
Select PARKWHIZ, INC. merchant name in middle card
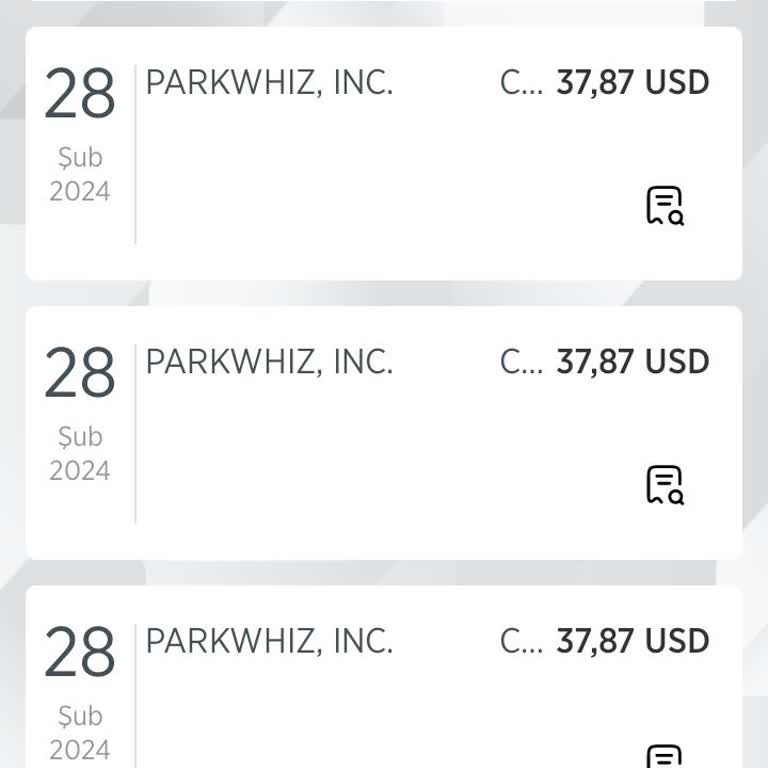(269, 362)
